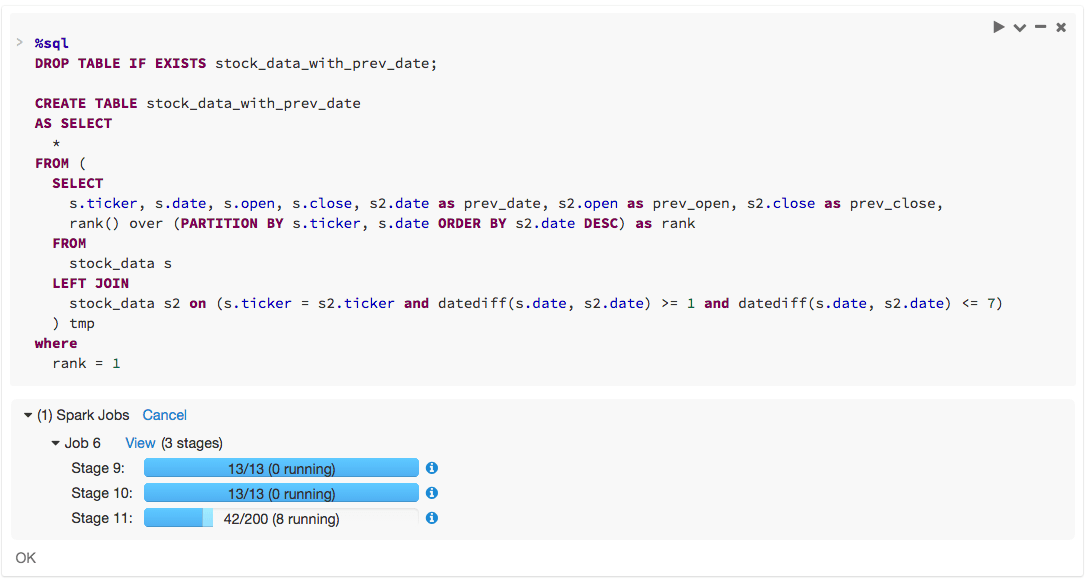Cancel the running Spark jobs
Screen dimensions: 1090x588
164,415
